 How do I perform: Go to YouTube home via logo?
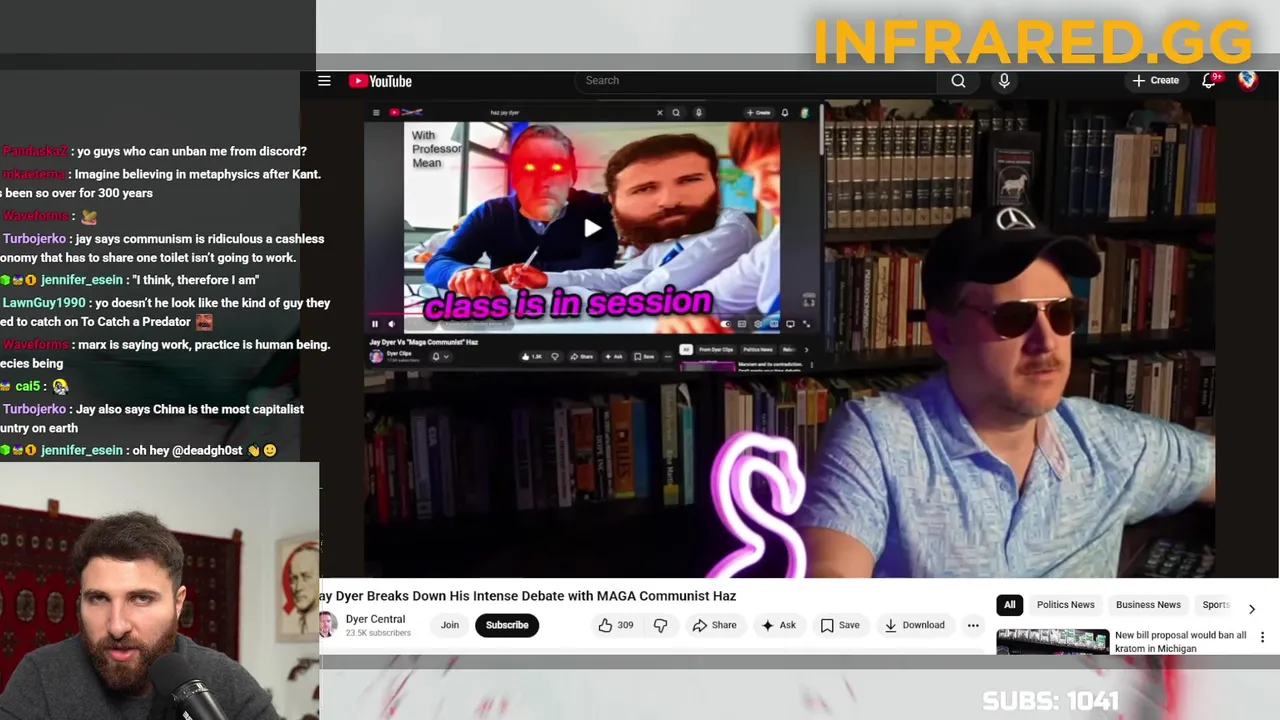coord(380,81)
